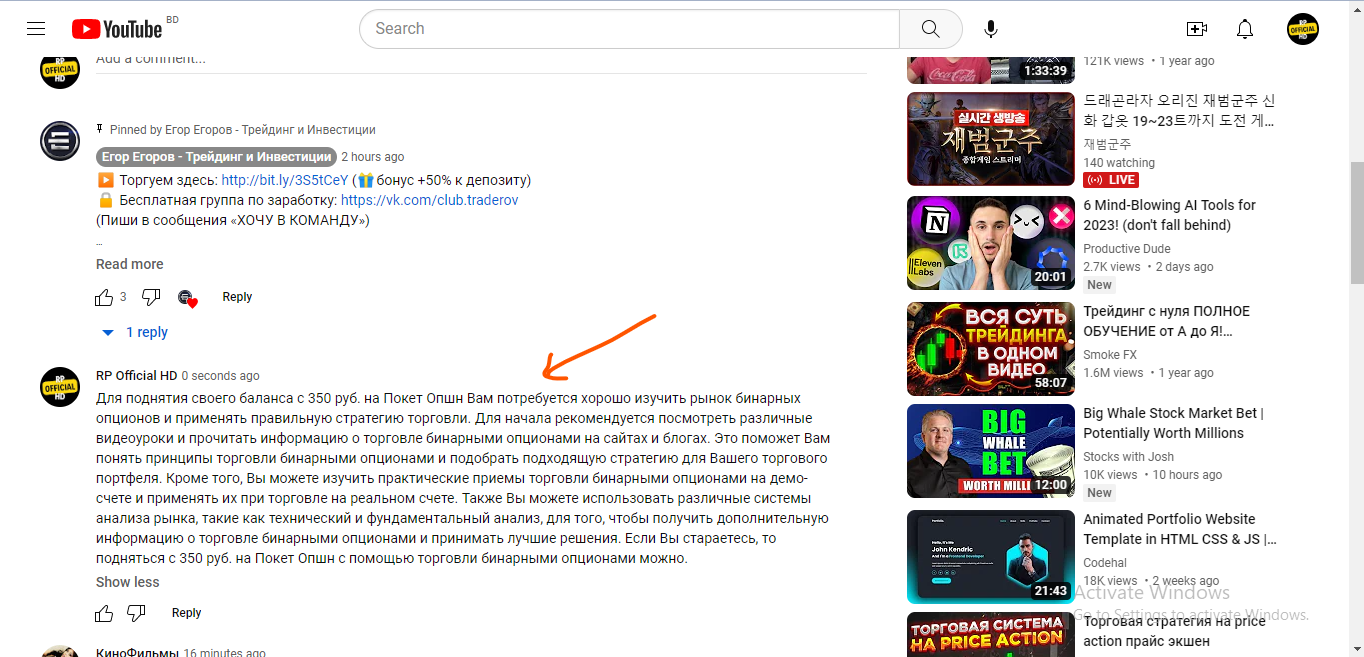Collapse the comment with Show less
The height and width of the screenshot is (657, 1364).
pyautogui.click(x=127, y=582)
